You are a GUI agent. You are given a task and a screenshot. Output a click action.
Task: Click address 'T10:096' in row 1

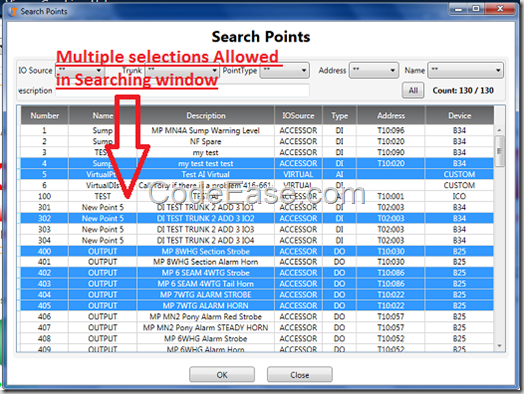coord(391,130)
